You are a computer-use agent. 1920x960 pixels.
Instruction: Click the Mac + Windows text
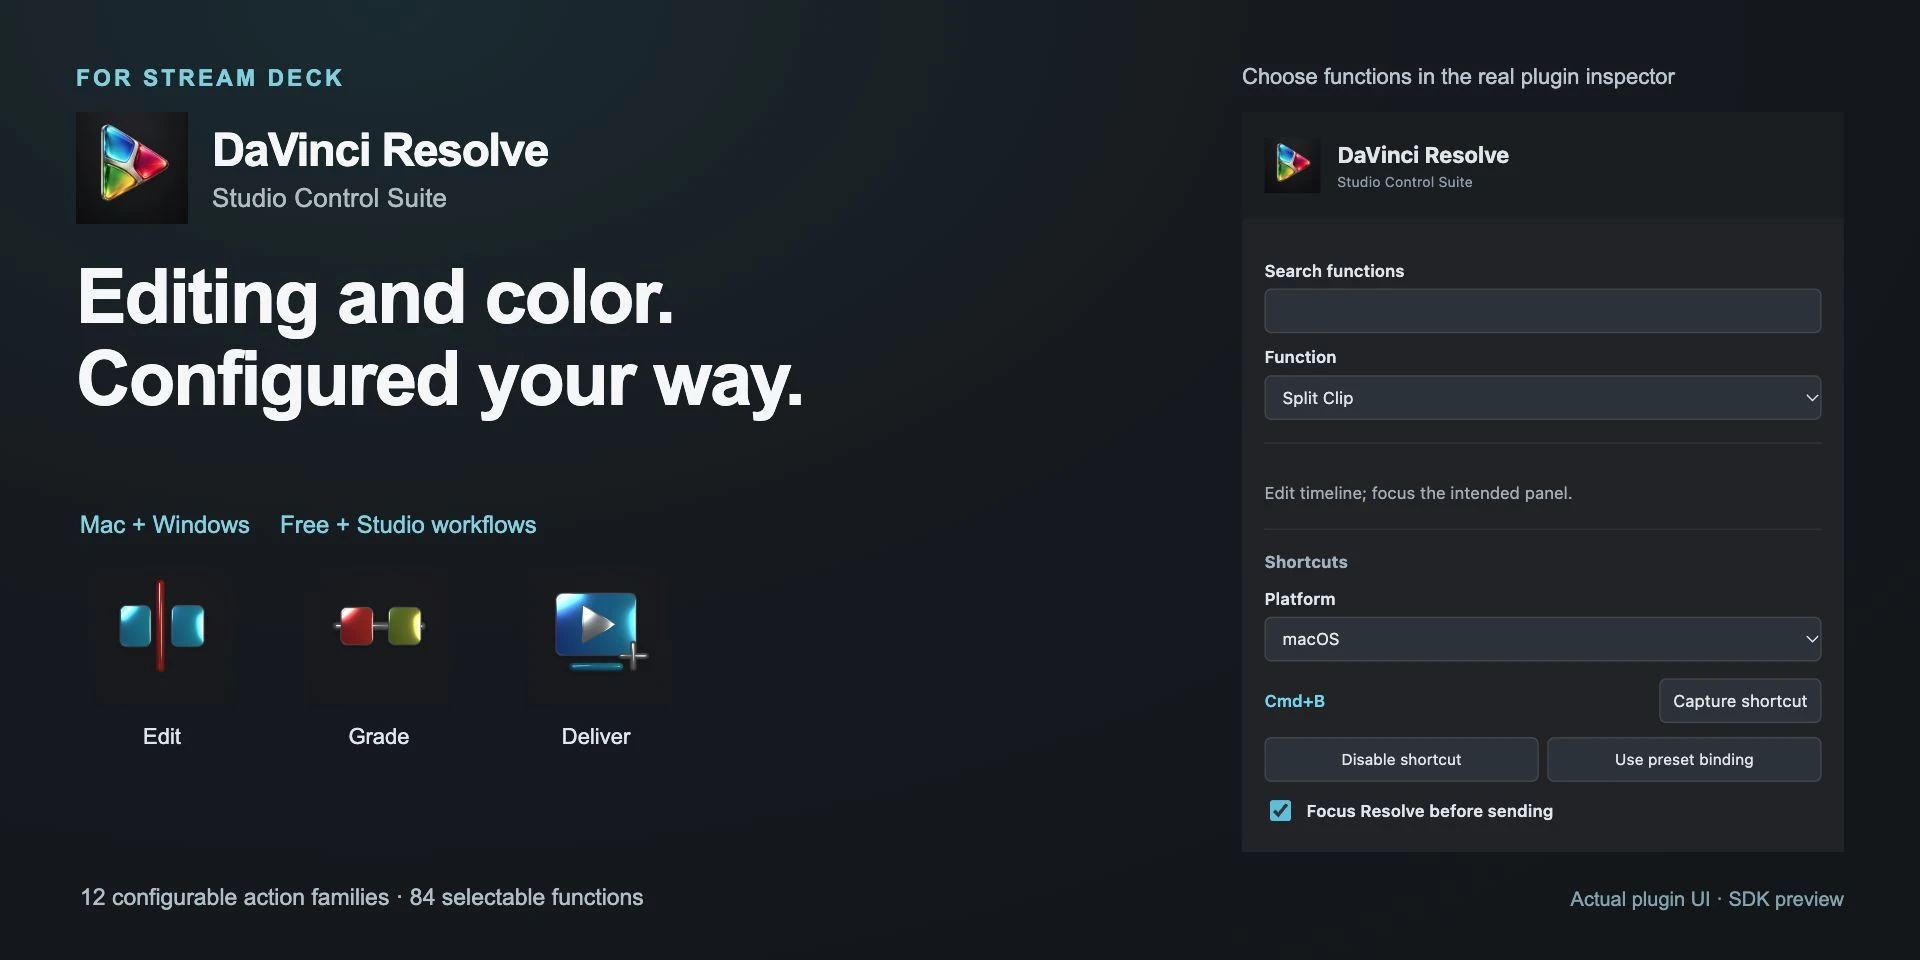click(165, 525)
